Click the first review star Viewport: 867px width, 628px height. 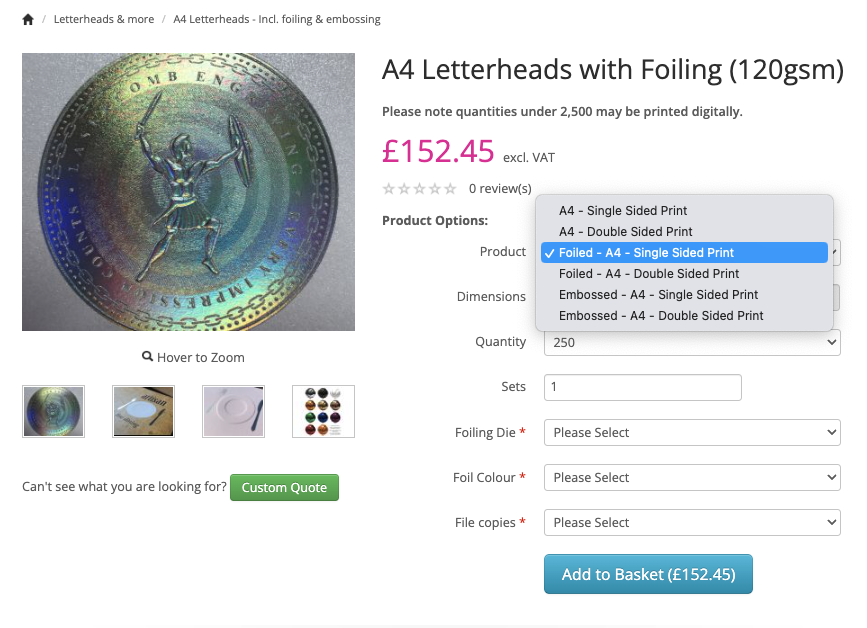click(x=389, y=189)
